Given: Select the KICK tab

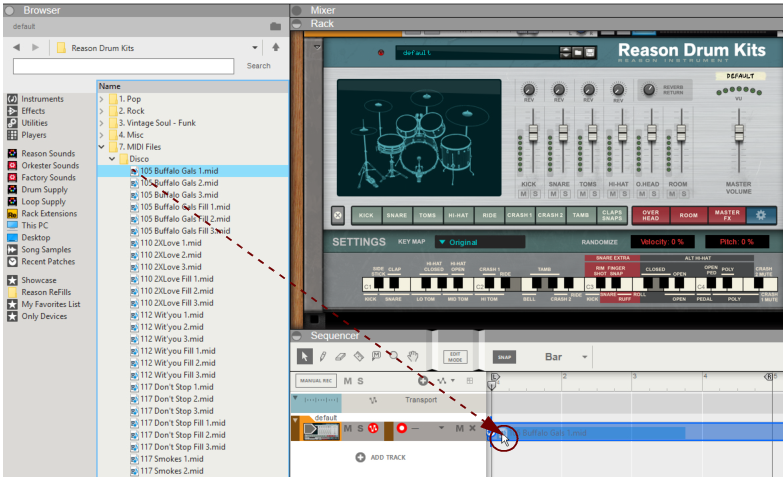Looking at the screenshot, I should click(366, 215).
